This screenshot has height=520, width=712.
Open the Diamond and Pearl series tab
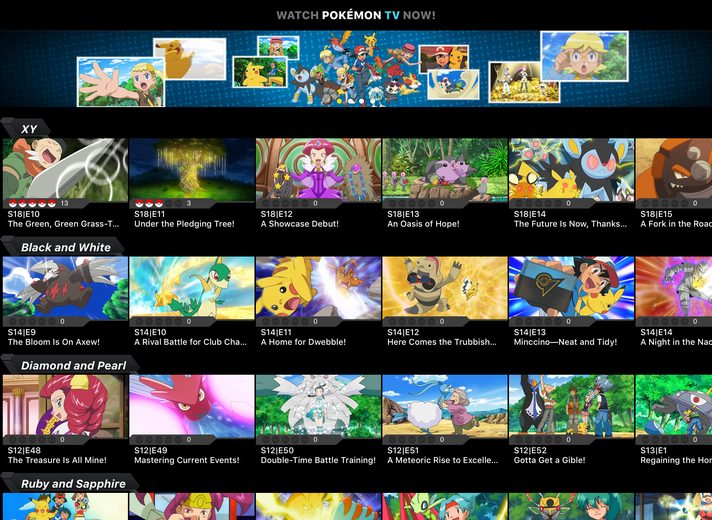pyautogui.click(x=70, y=365)
